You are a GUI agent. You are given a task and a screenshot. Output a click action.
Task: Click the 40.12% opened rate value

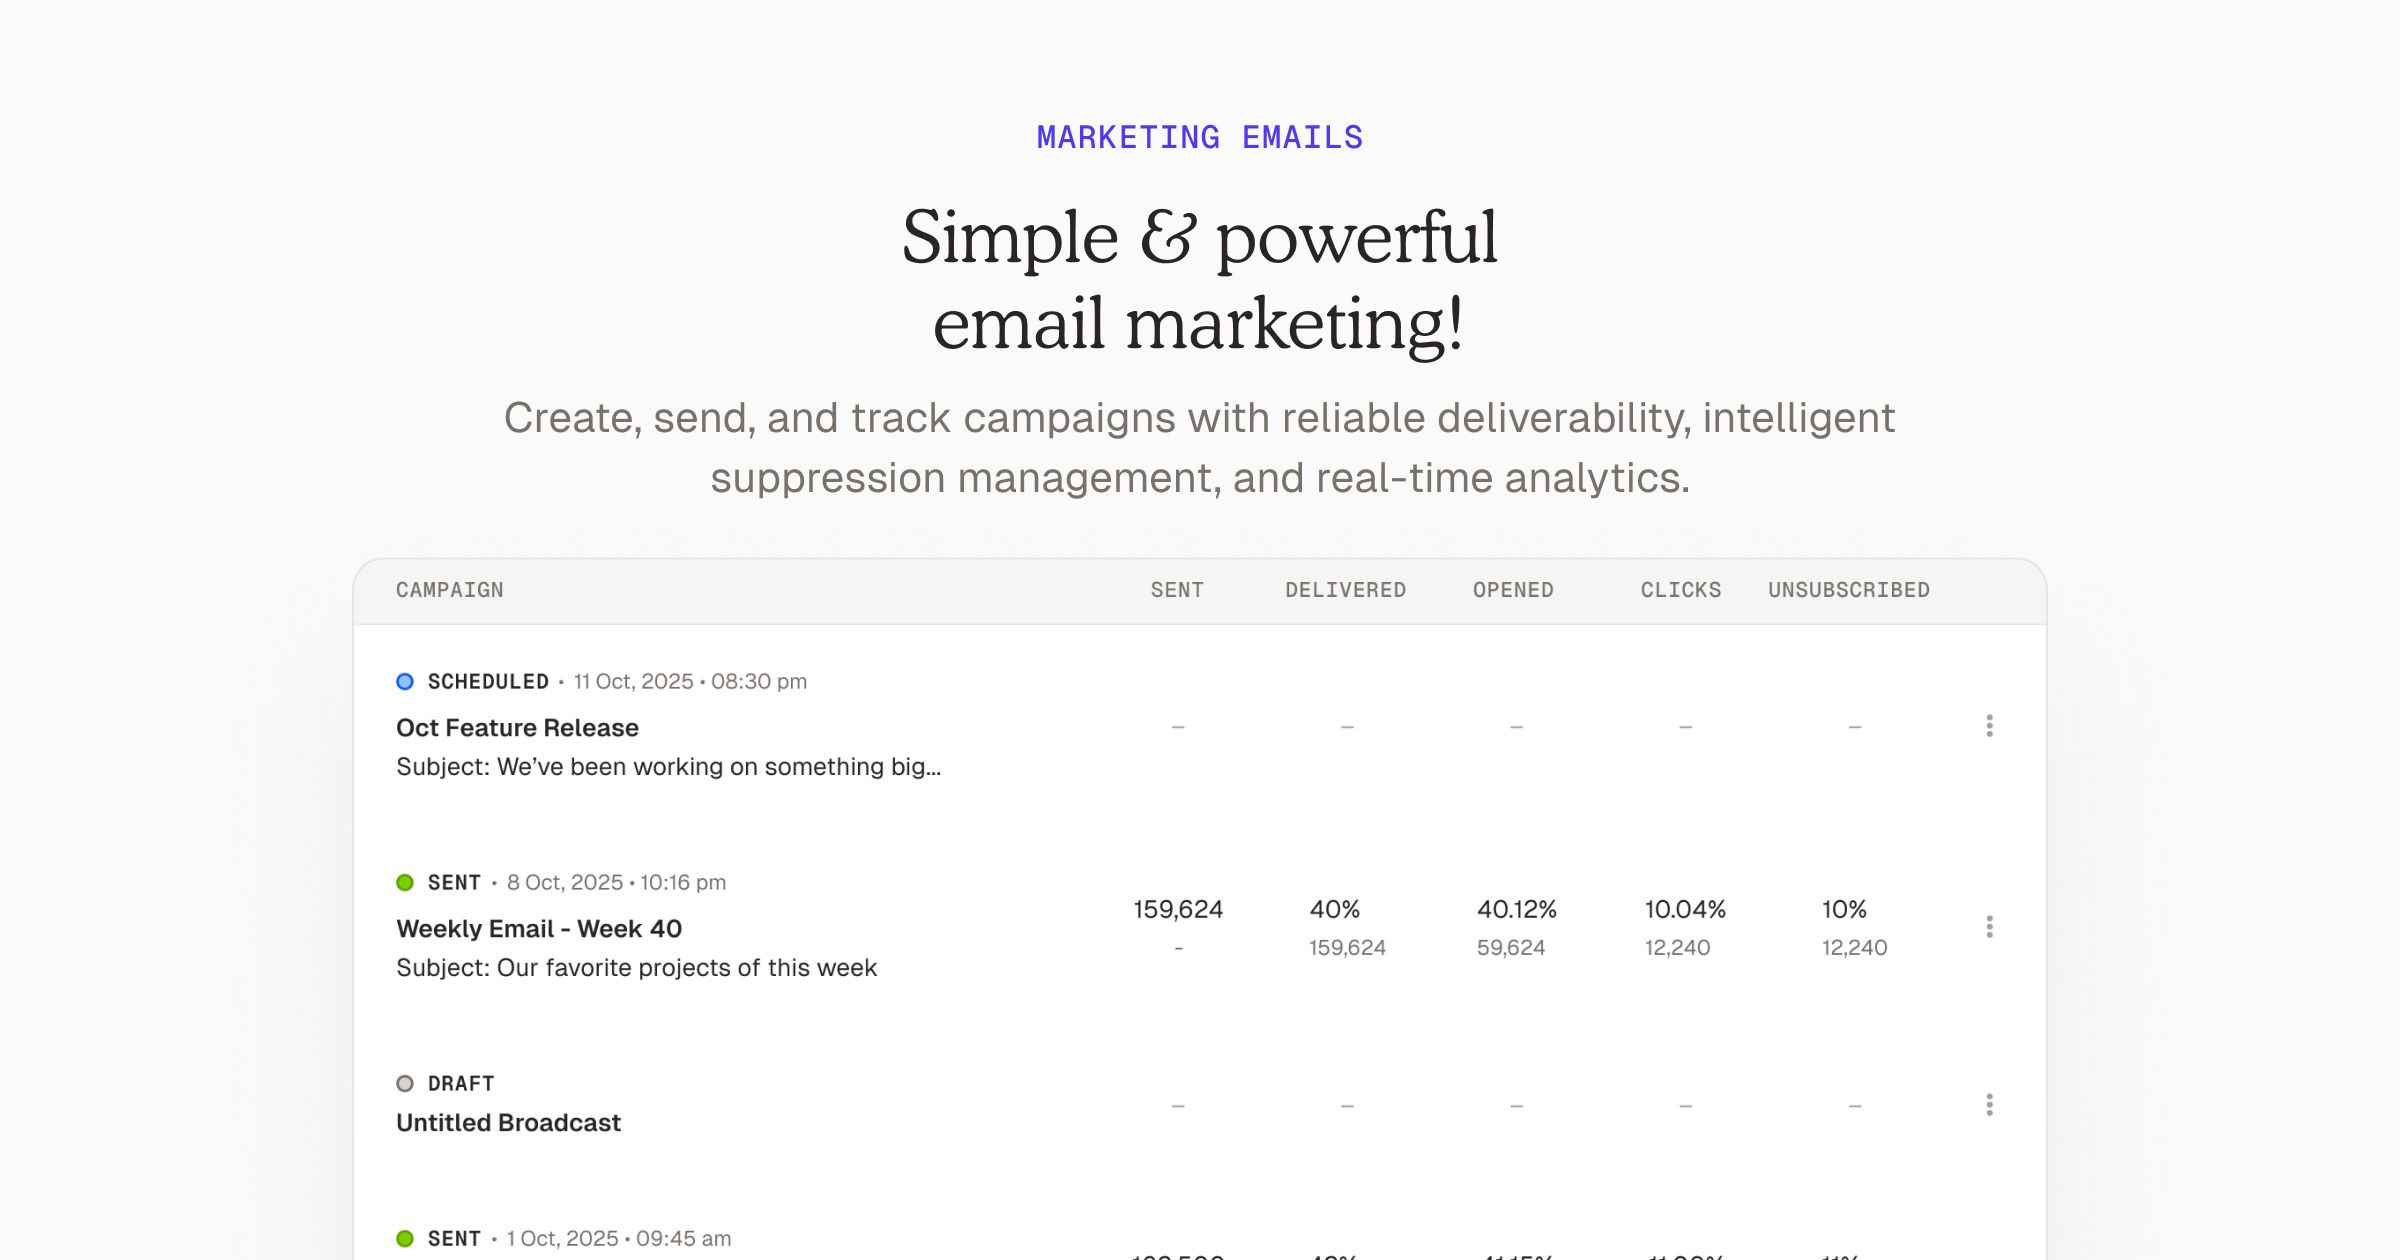(x=1516, y=910)
